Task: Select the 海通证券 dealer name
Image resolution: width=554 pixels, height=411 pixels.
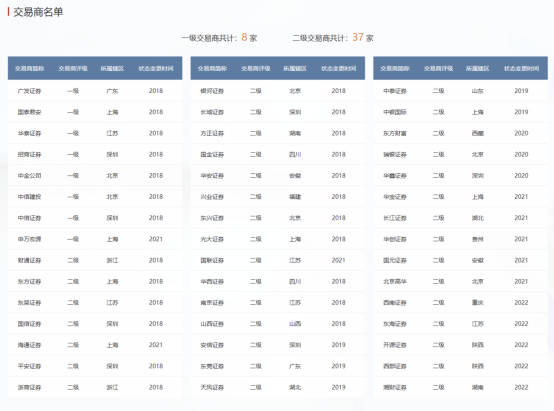Action: click(29, 345)
